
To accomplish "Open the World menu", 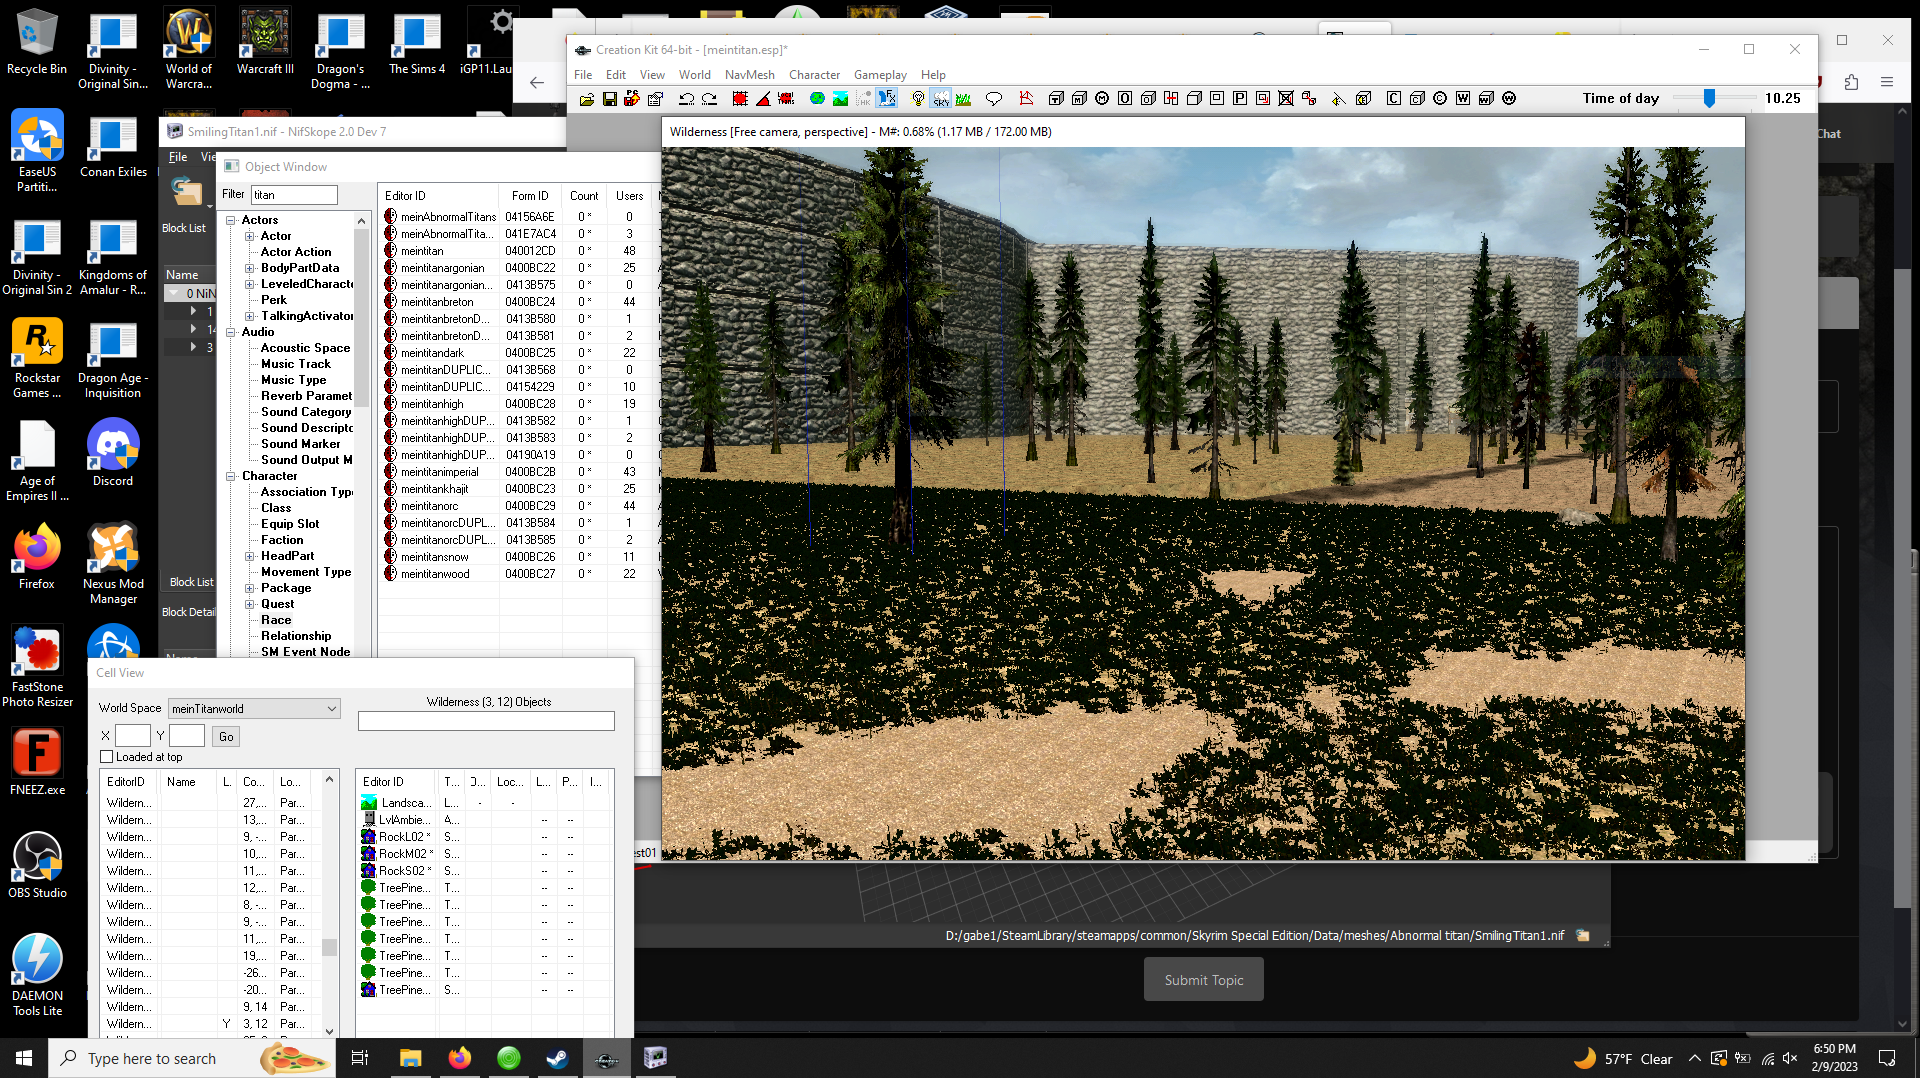I will 695,75.
